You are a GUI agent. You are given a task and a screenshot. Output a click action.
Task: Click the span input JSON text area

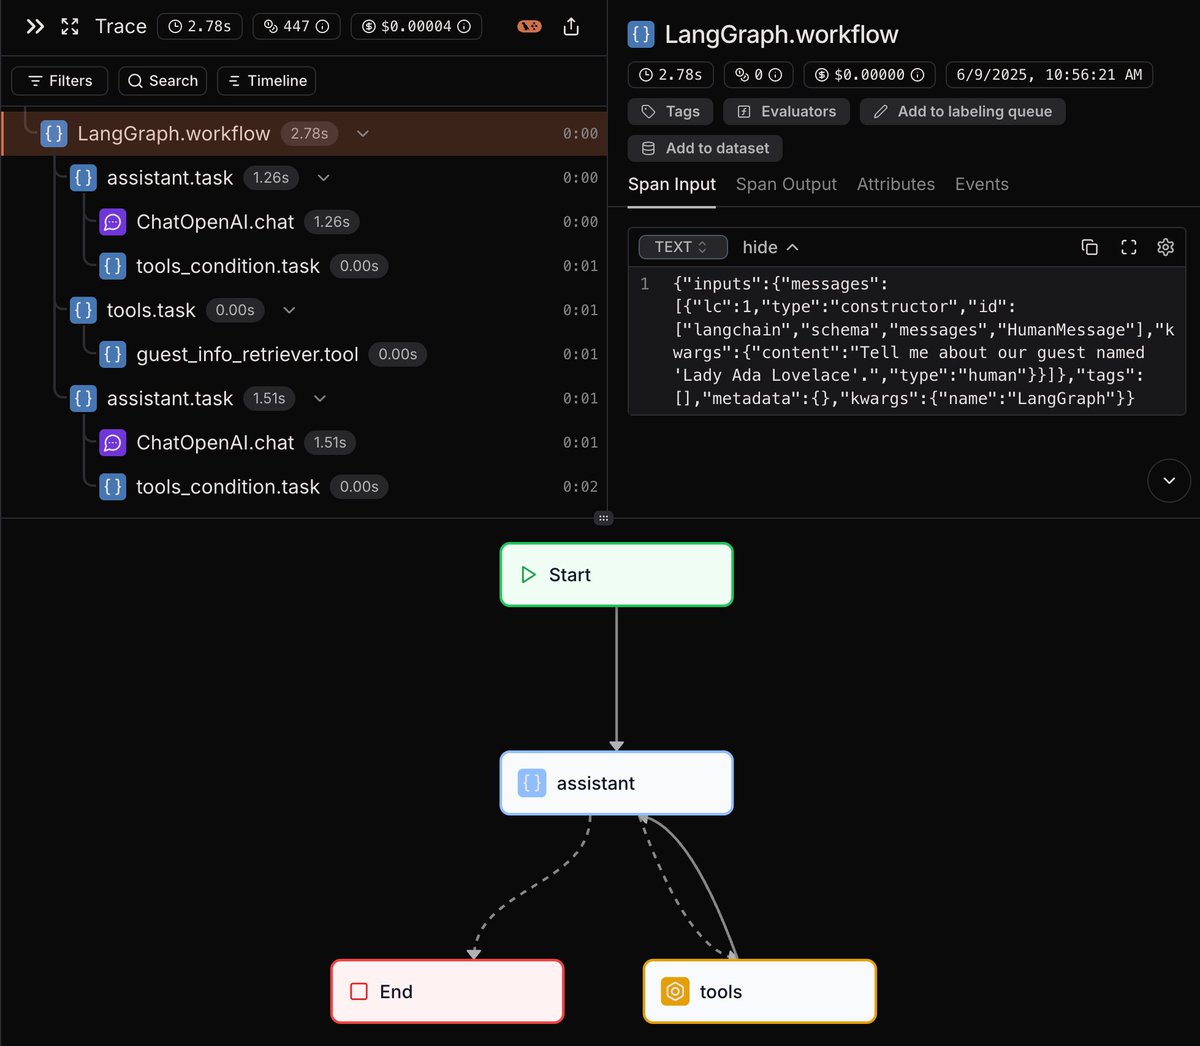click(907, 341)
